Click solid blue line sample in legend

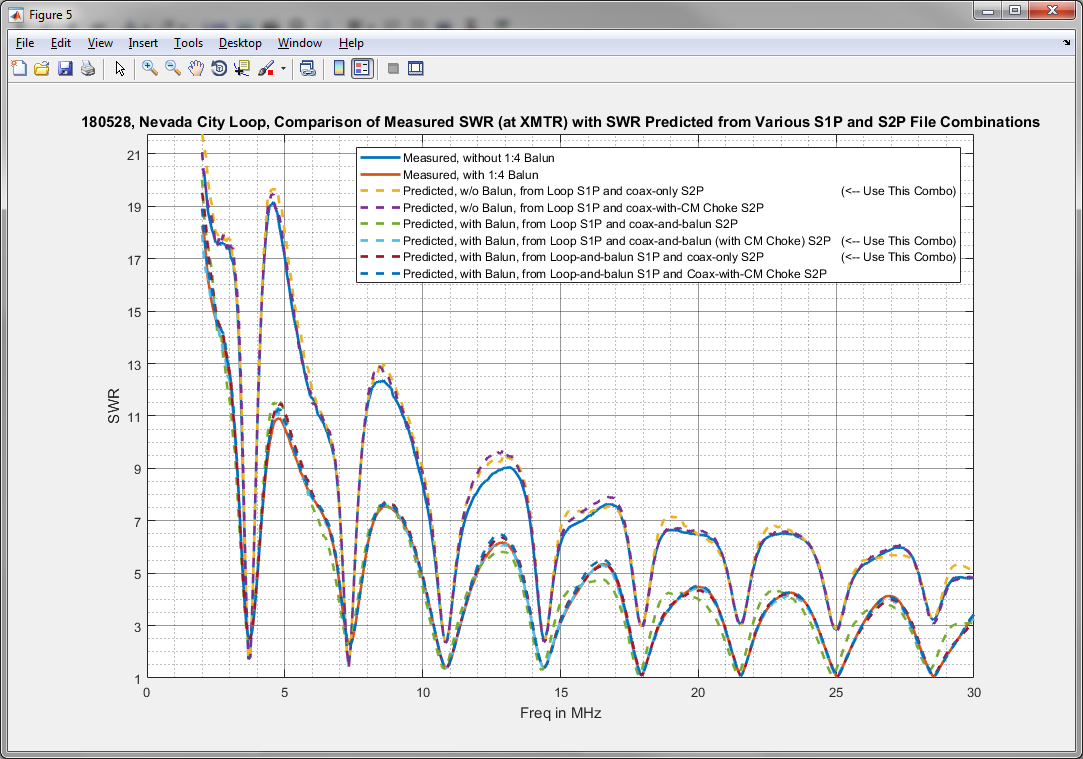click(380, 158)
